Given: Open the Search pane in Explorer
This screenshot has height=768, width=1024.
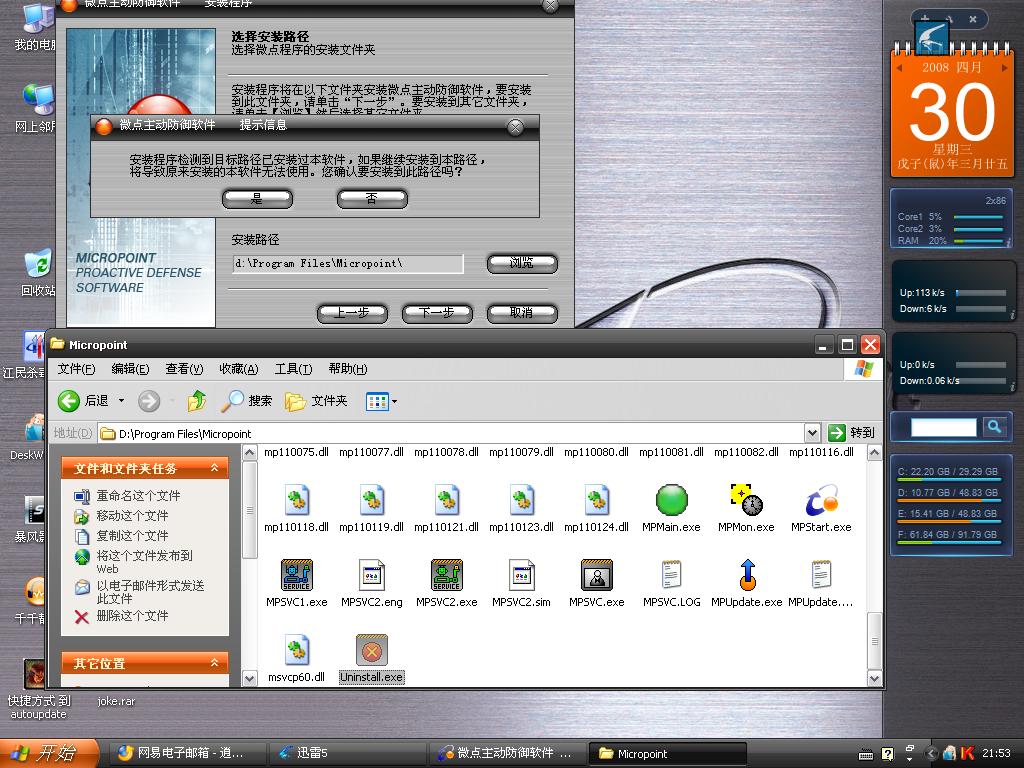Looking at the screenshot, I should pos(246,401).
